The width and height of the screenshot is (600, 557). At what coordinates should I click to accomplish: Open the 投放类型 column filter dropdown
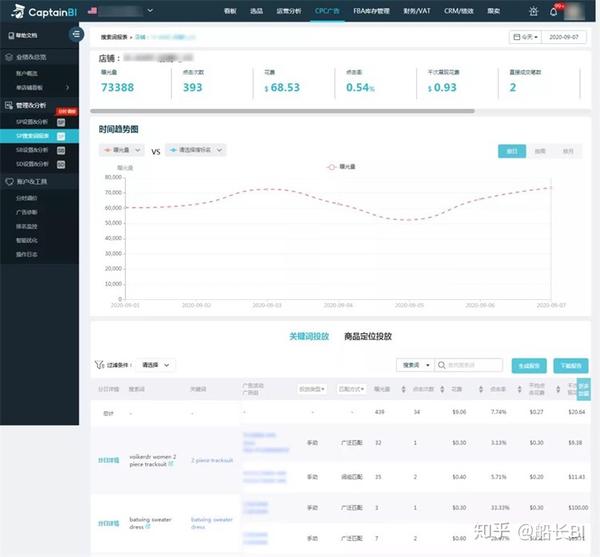click(312, 389)
